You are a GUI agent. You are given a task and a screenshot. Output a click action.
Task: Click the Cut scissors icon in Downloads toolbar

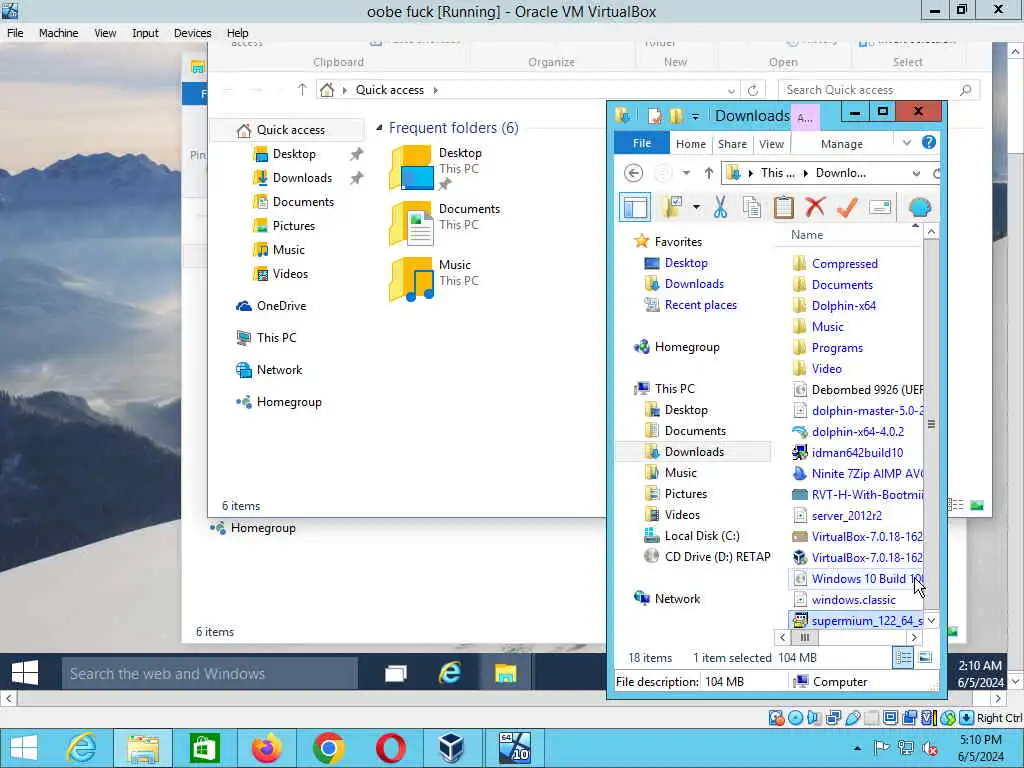pos(720,207)
